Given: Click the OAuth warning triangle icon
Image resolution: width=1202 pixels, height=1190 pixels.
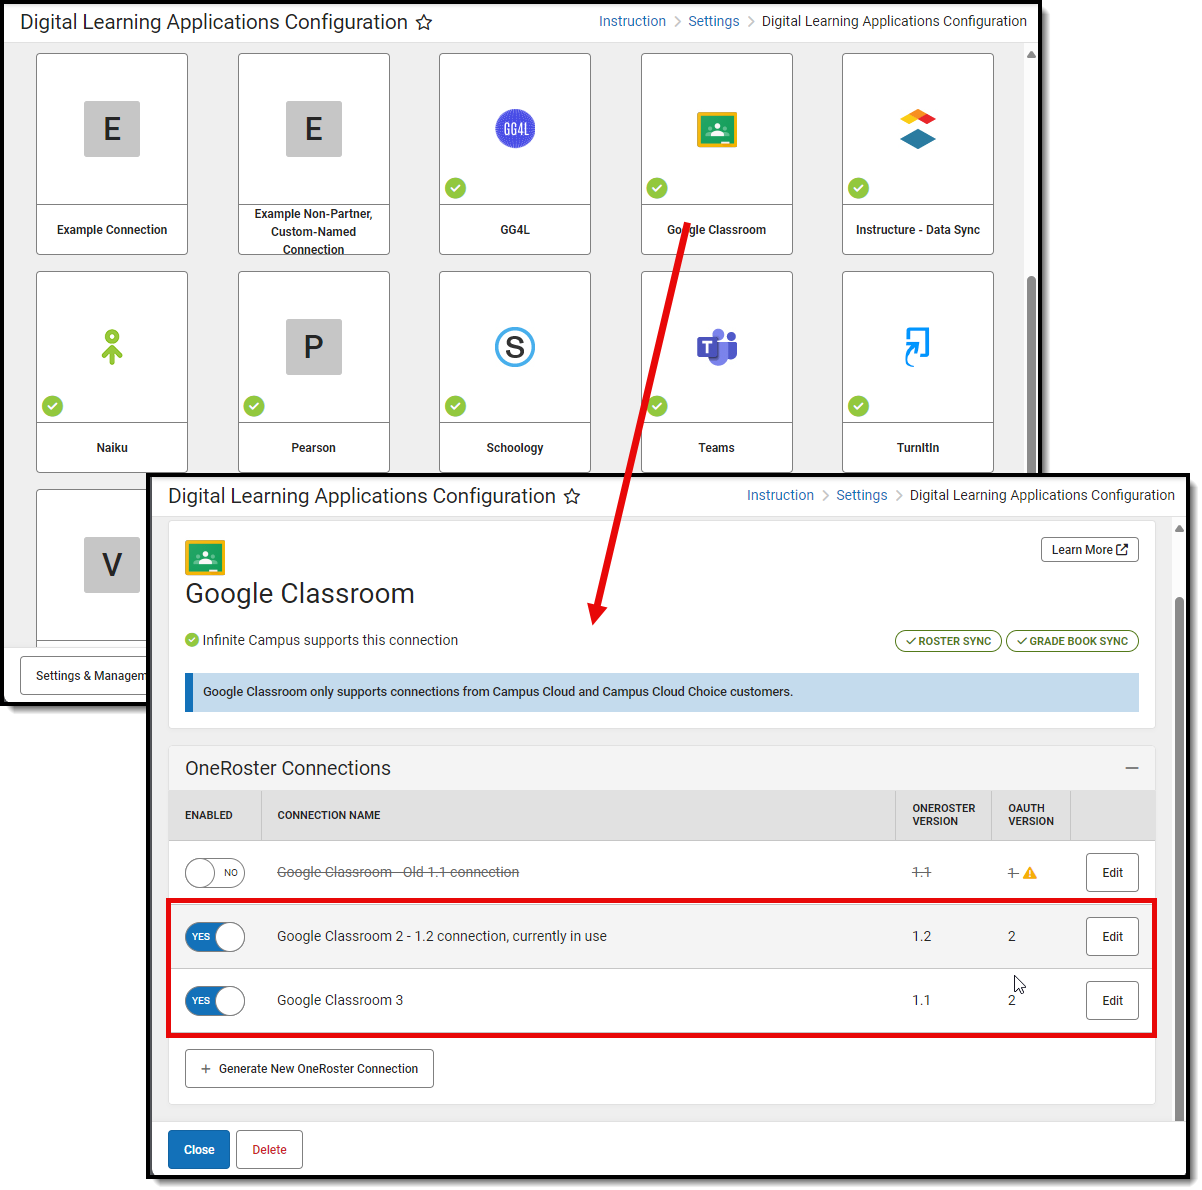Looking at the screenshot, I should coord(1030,873).
